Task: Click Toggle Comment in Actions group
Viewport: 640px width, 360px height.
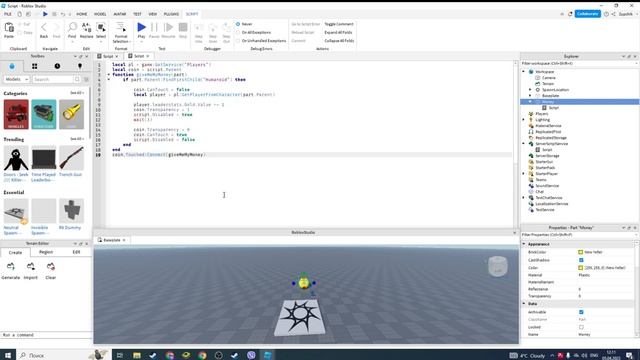Action: point(339,24)
